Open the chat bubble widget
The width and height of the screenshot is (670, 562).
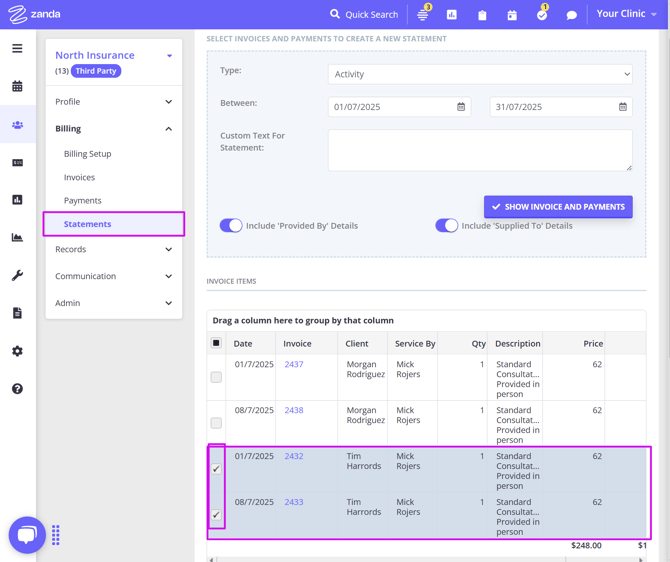[x=27, y=535]
